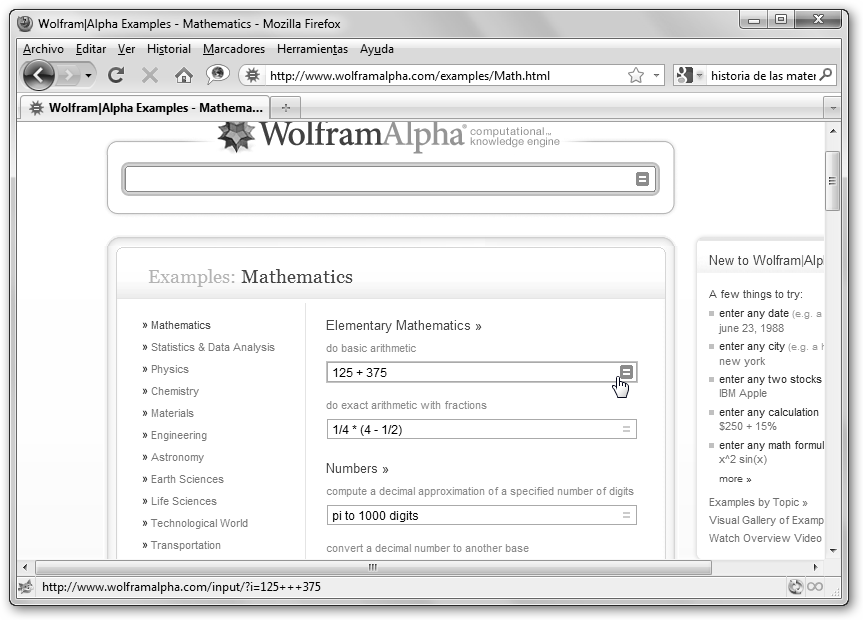The width and height of the screenshot is (863, 620).
Task: Click the horizontal scrollbar thumb
Action: pyautogui.click(x=372, y=567)
